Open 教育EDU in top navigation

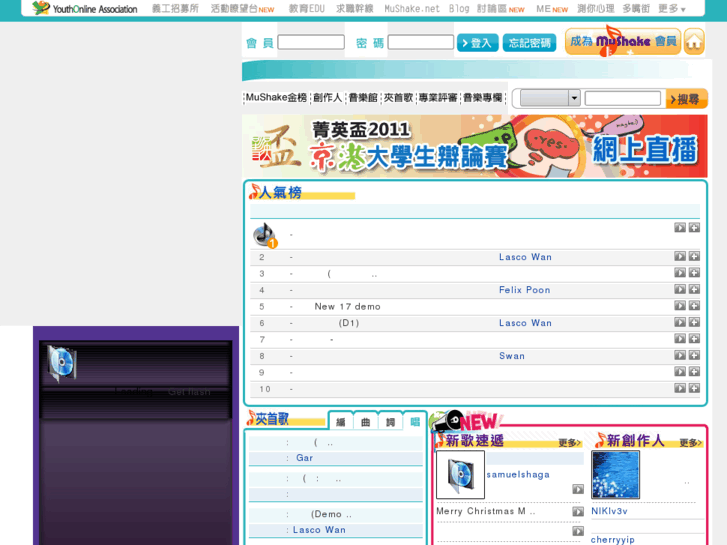point(306,8)
